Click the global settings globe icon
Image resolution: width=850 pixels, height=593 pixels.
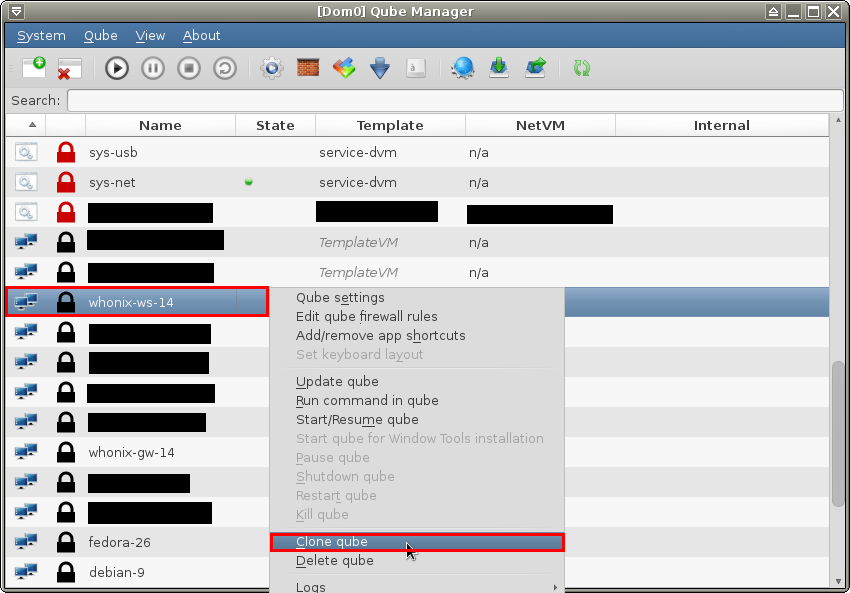click(462, 68)
